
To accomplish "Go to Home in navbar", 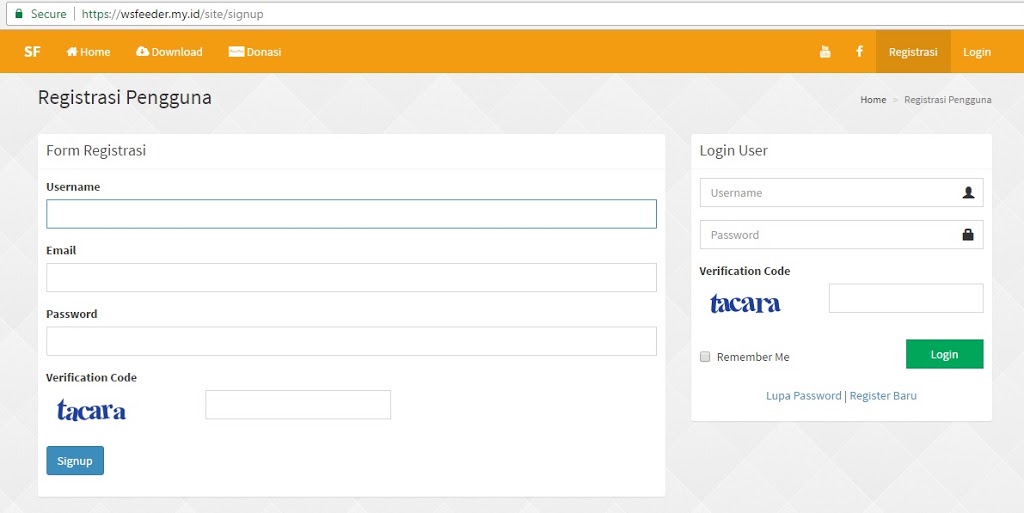I will pos(88,52).
